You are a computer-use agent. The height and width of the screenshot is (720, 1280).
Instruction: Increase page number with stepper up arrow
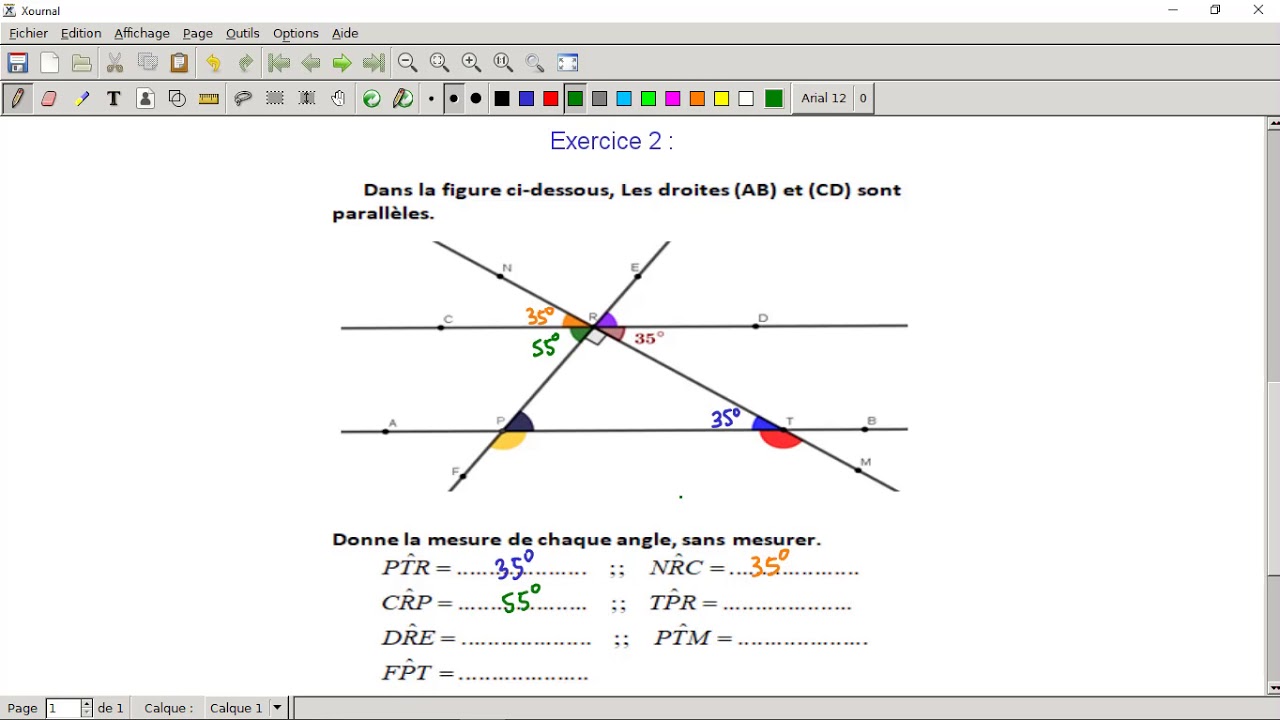87,704
